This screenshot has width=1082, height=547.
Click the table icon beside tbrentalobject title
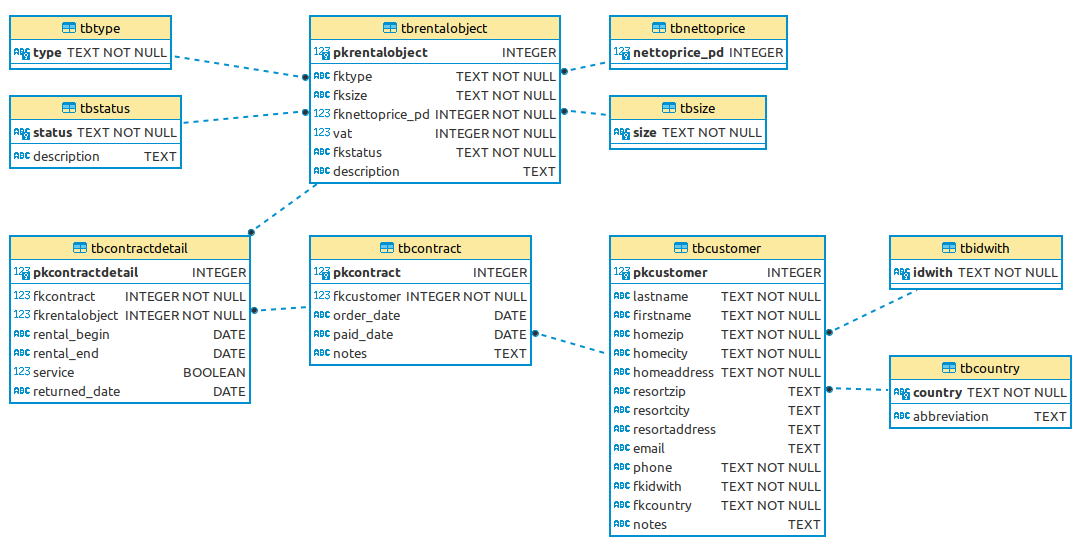pos(391,28)
